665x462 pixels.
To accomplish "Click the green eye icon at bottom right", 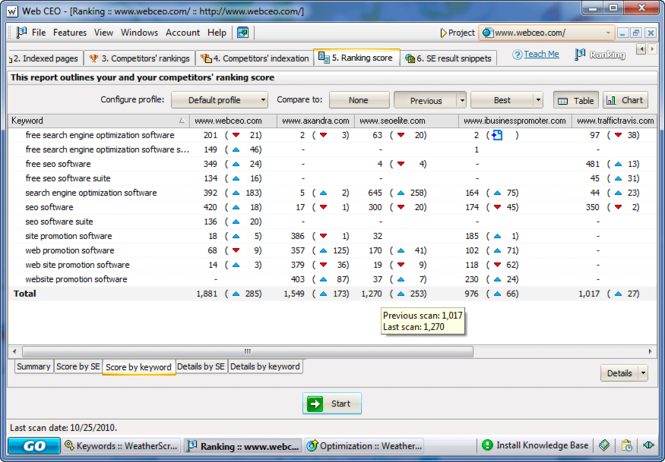I will coord(648,445).
